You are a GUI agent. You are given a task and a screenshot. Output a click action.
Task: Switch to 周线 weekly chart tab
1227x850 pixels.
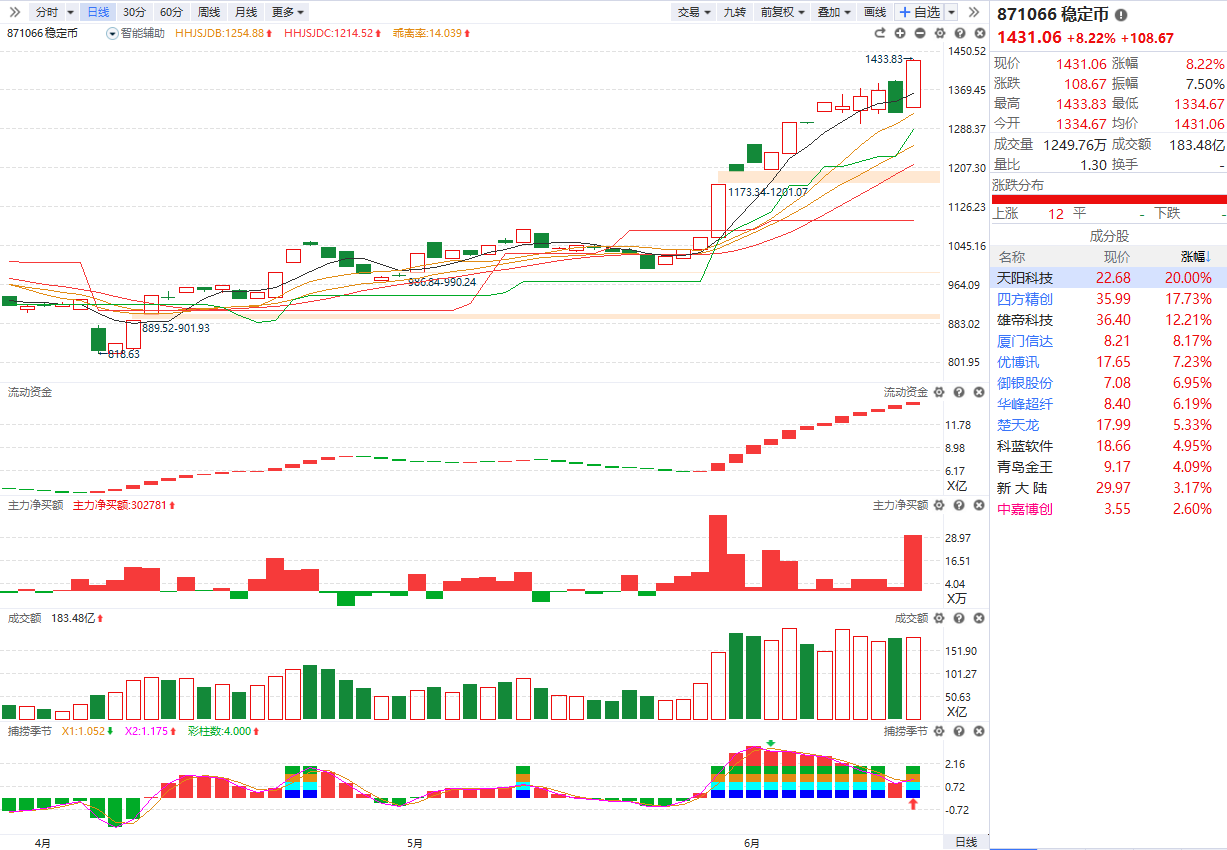[x=209, y=12]
